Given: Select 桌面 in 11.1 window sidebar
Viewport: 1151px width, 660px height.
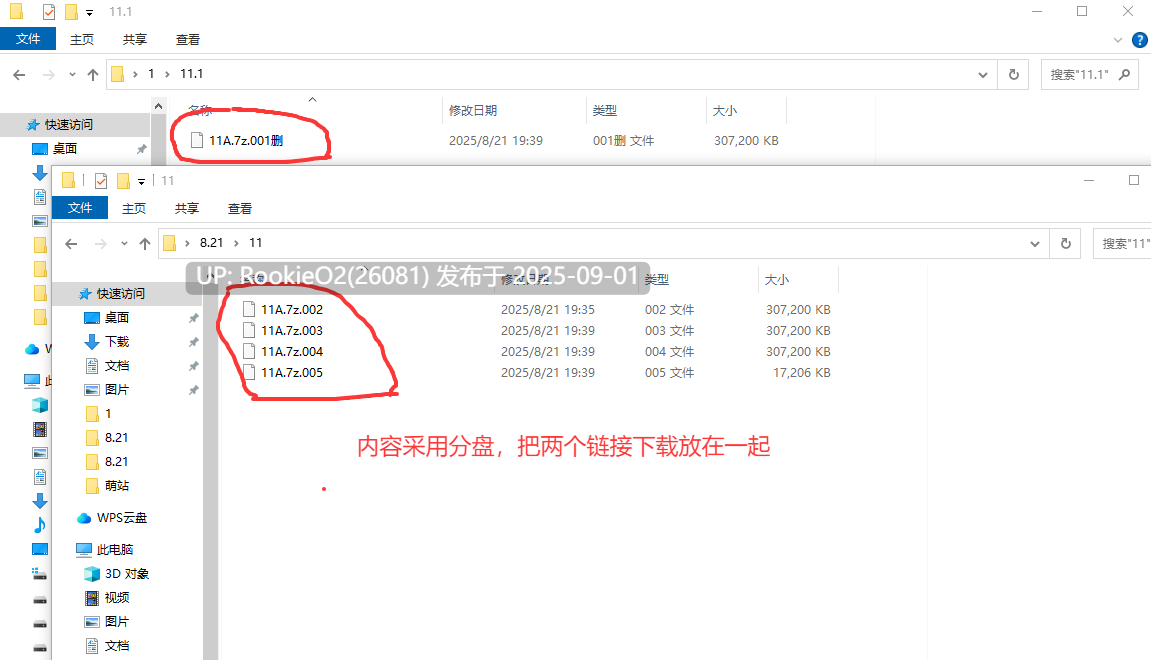Looking at the screenshot, I should 65,148.
